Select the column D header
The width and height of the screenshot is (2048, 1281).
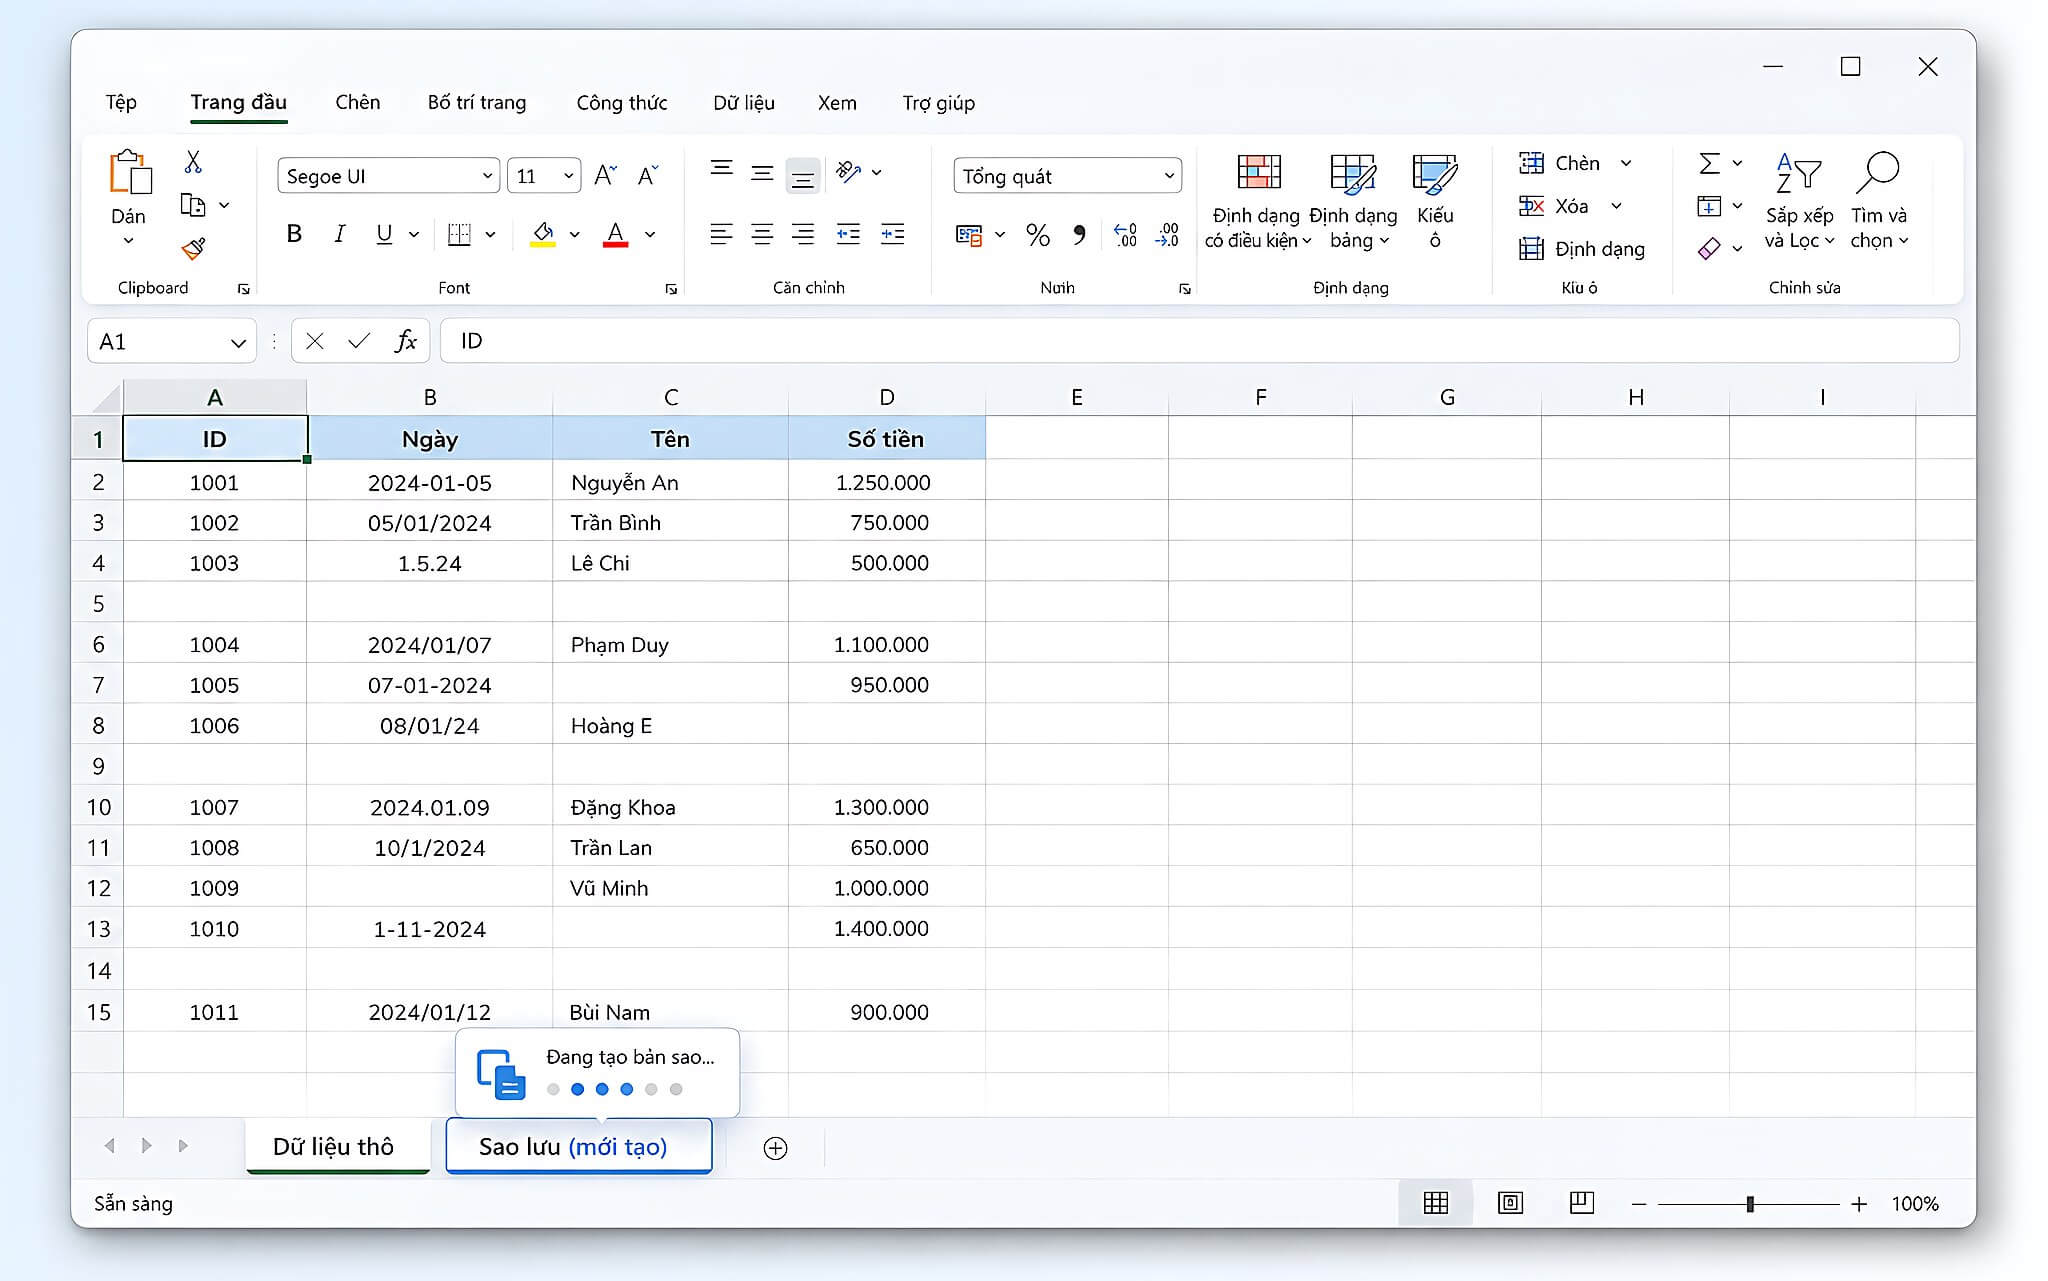[x=886, y=397]
